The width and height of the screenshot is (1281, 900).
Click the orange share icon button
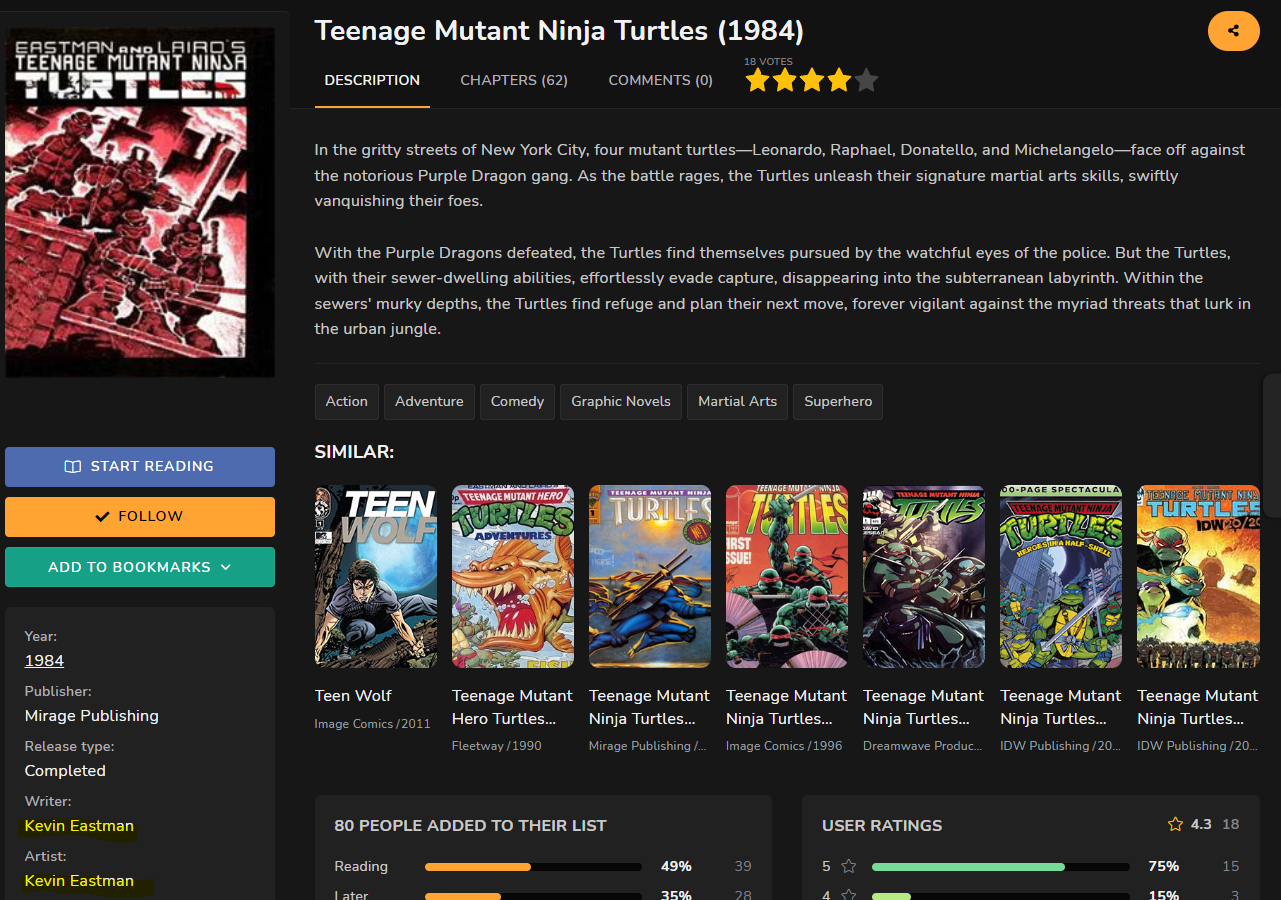pyautogui.click(x=1233, y=31)
